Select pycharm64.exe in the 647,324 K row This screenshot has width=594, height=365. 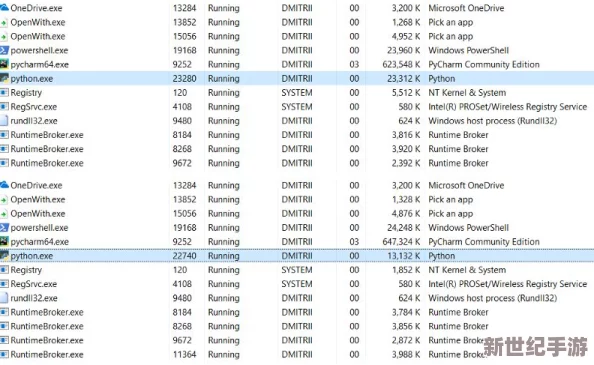click(x=40, y=242)
